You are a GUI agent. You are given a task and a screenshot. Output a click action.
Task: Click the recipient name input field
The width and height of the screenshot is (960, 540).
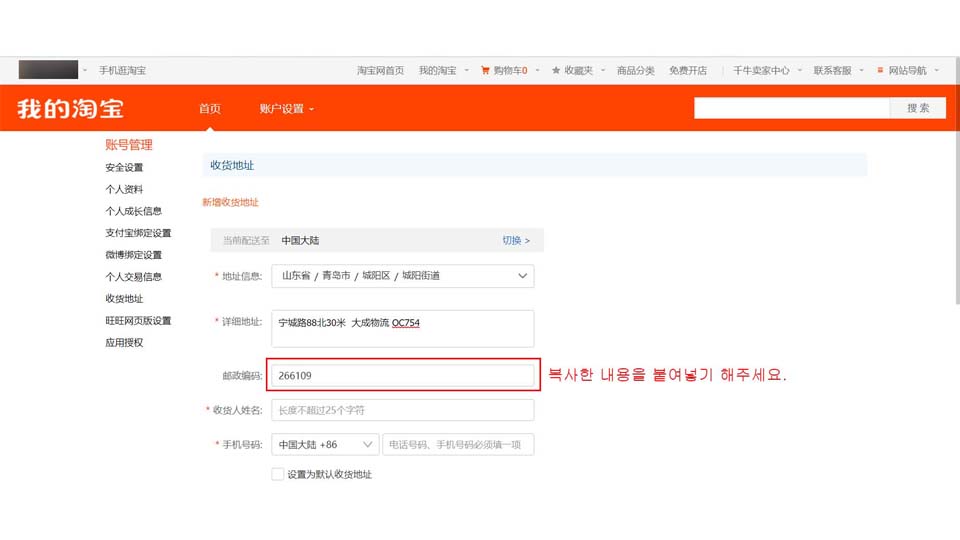click(402, 410)
